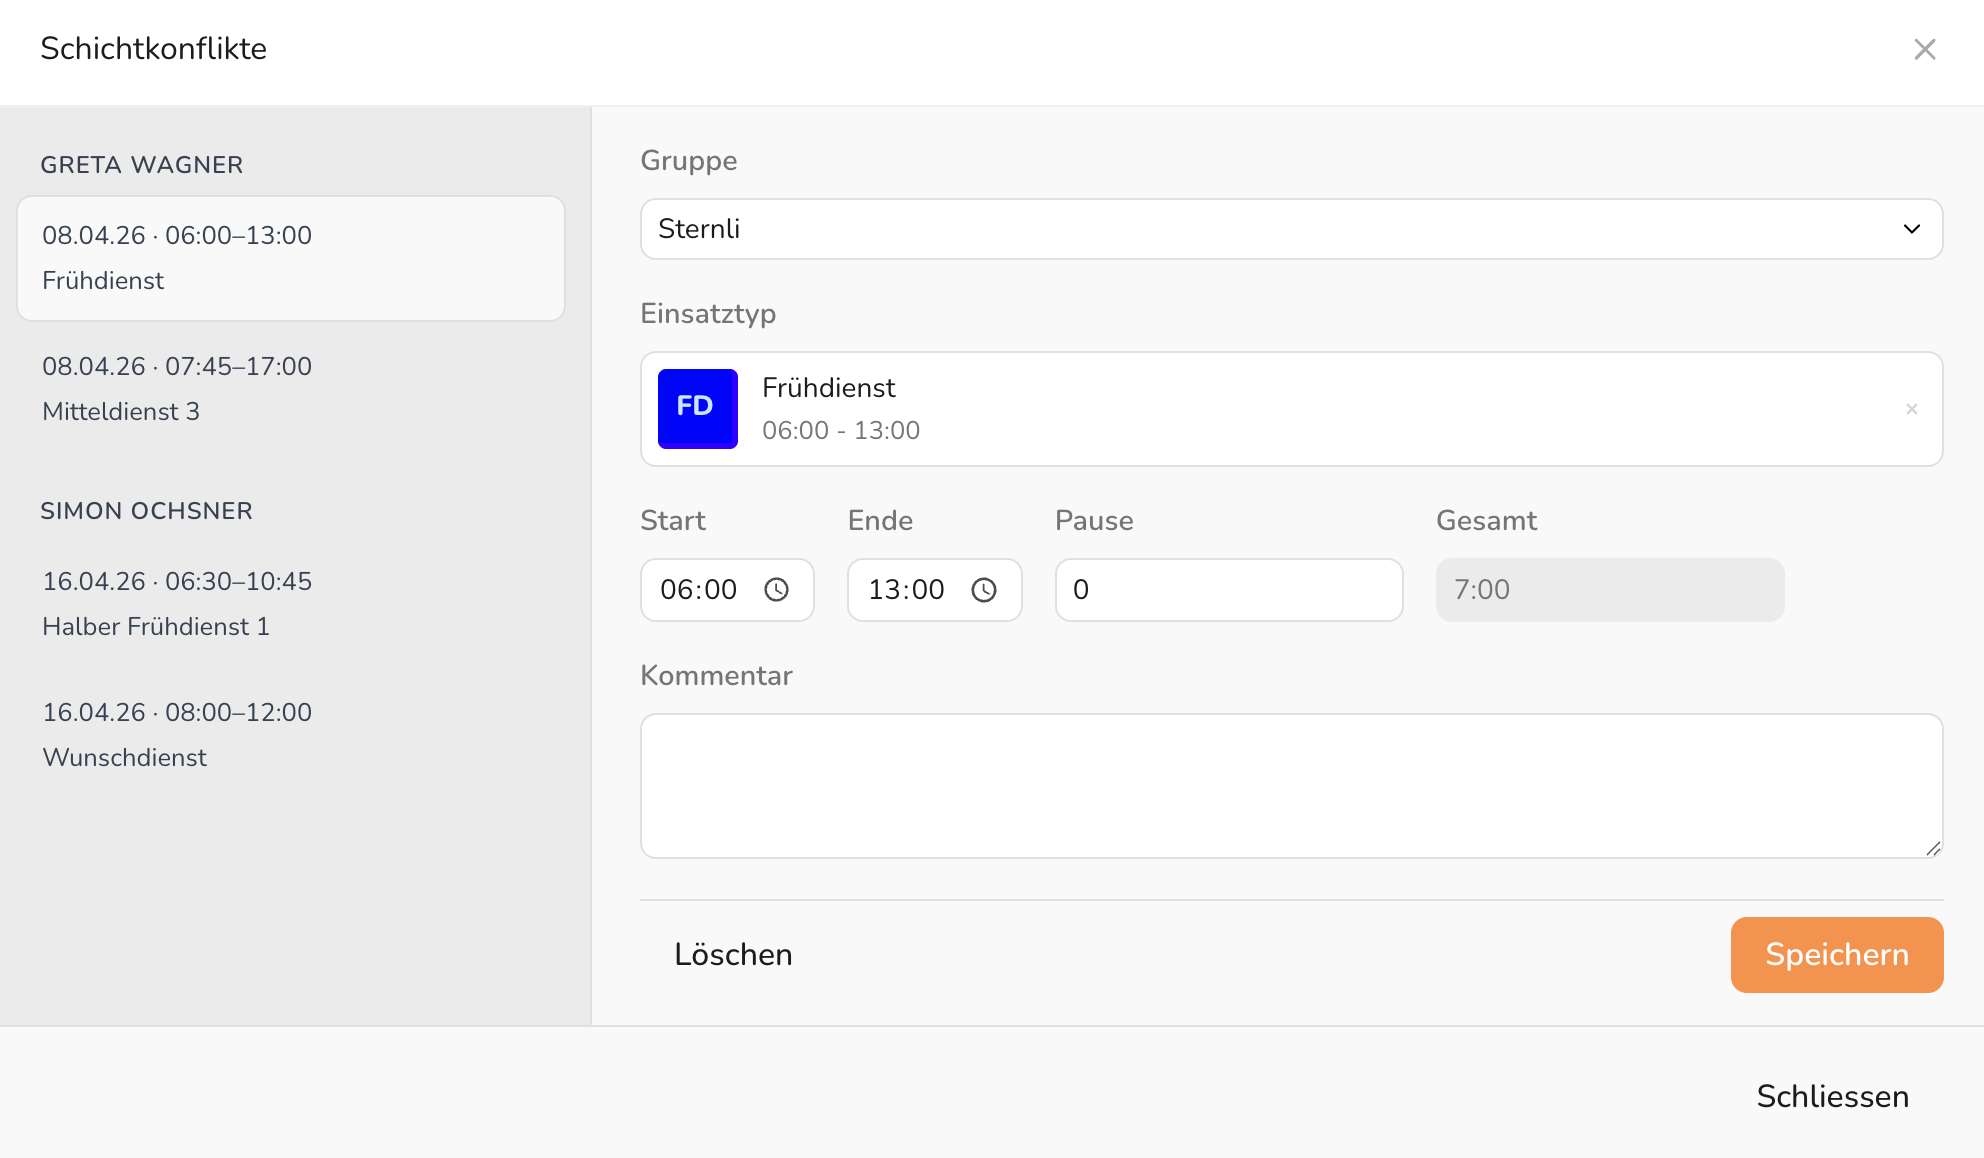Click the Ende time 13:00 field
The width and height of the screenshot is (1984, 1158).
(907, 590)
